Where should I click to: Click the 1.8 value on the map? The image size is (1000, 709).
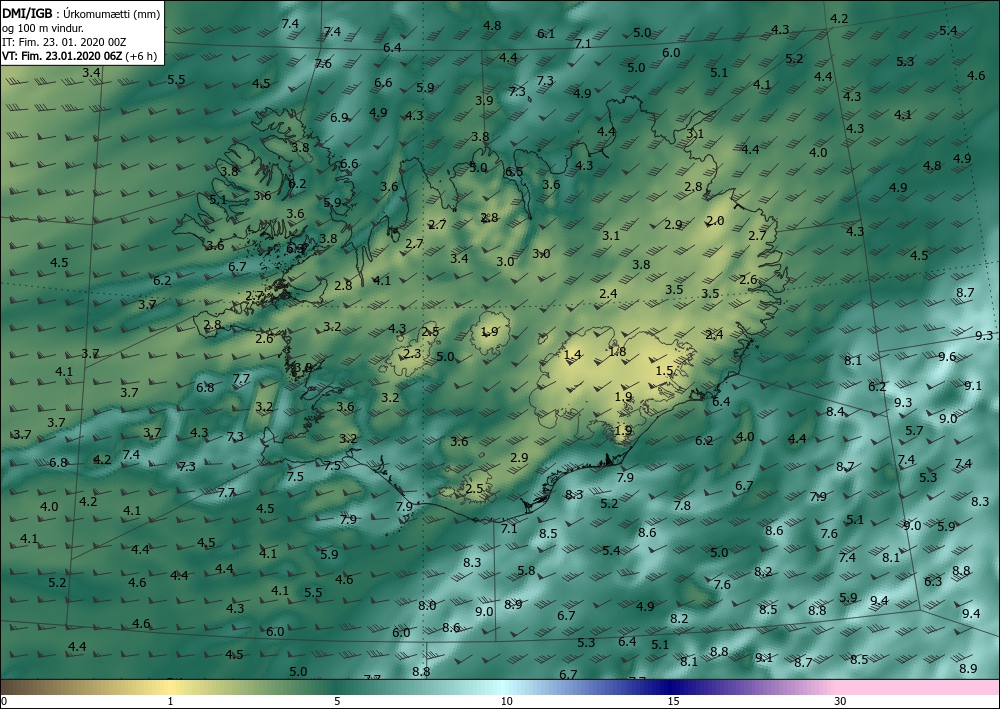pyautogui.click(x=617, y=351)
